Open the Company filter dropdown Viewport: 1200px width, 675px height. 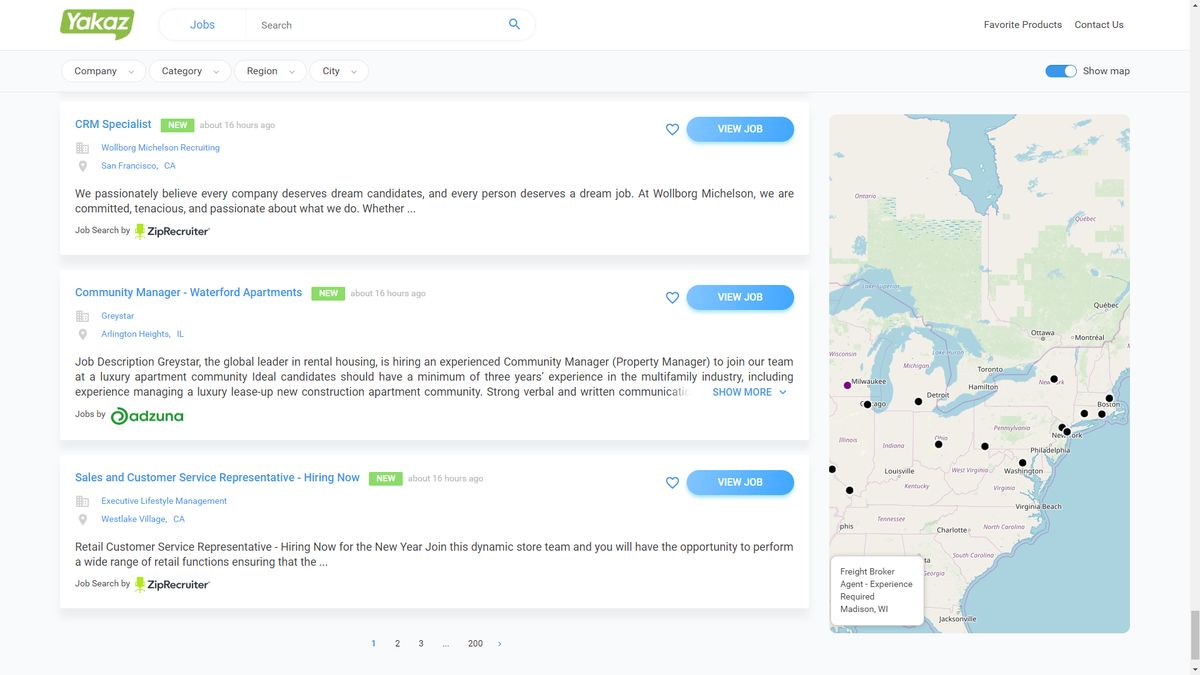[103, 71]
